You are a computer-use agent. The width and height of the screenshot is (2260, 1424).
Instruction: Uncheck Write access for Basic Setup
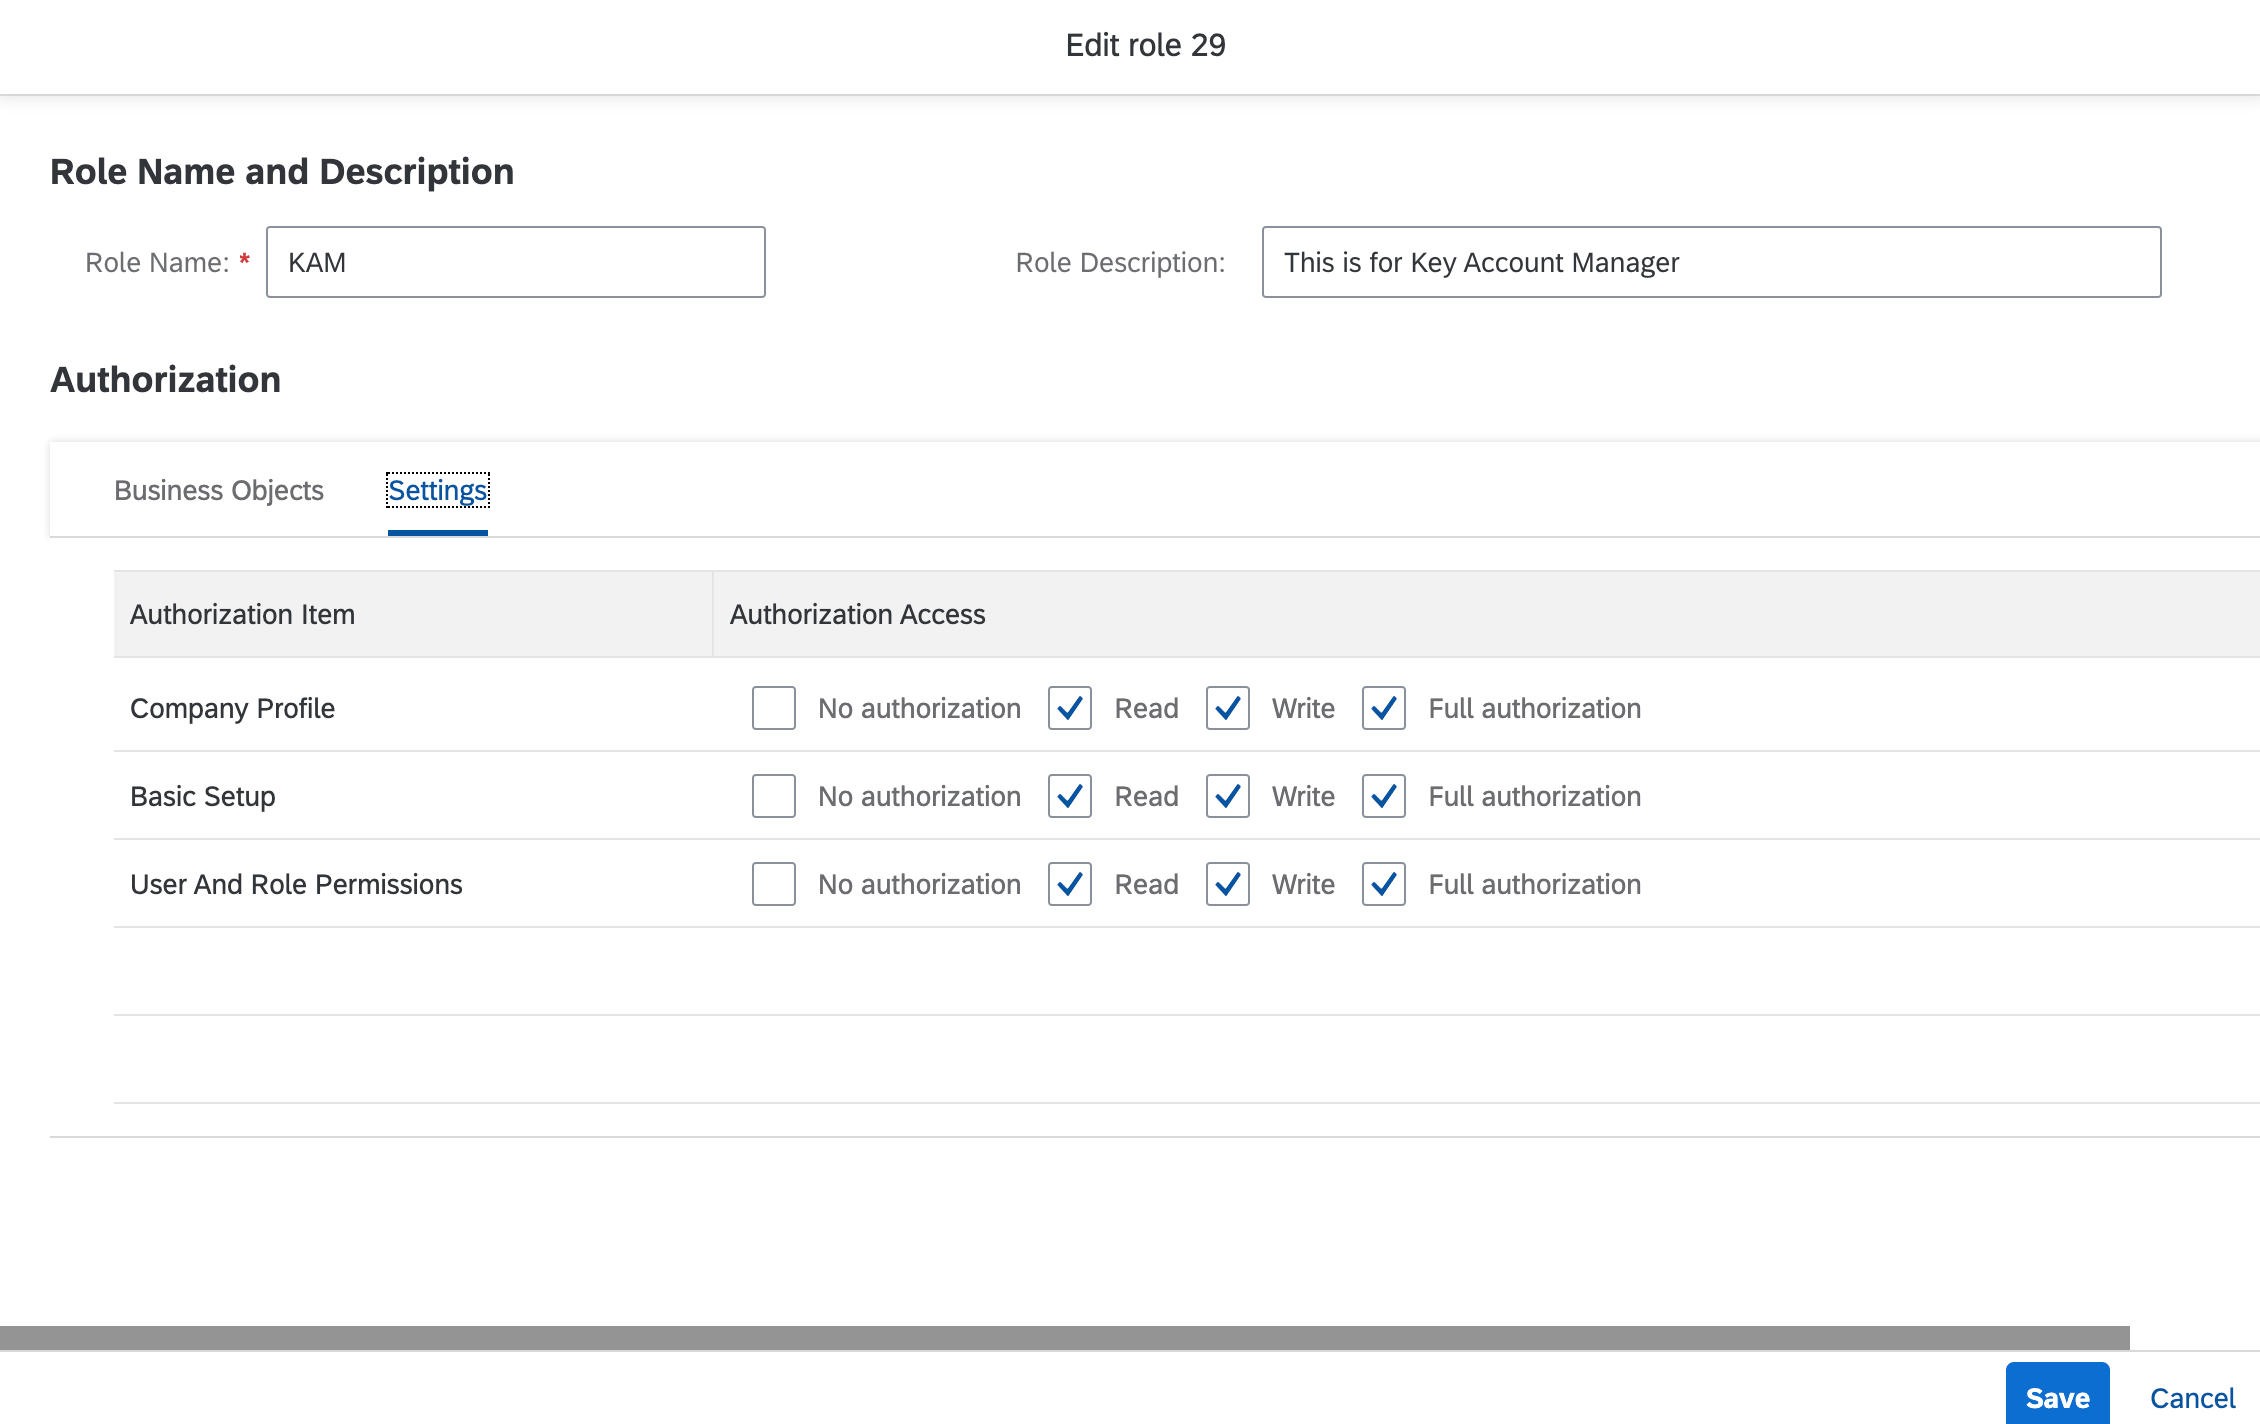[x=1227, y=796]
